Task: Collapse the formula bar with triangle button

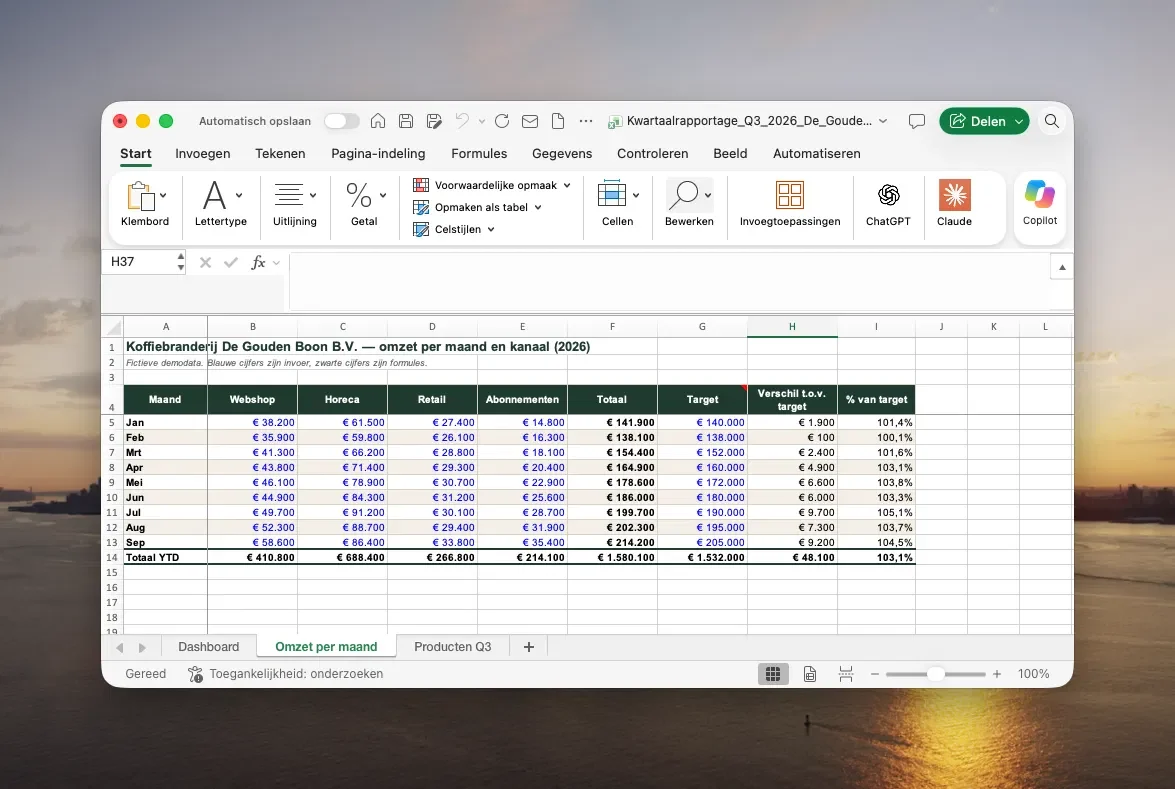Action: pos(1062,267)
